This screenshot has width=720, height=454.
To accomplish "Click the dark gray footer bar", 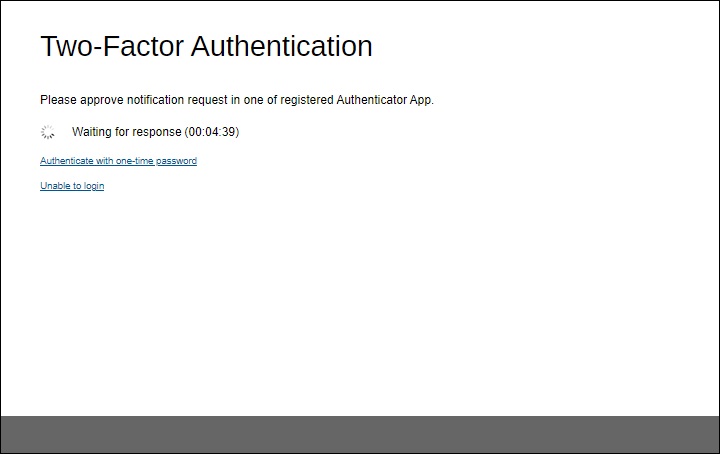I will point(360,434).
